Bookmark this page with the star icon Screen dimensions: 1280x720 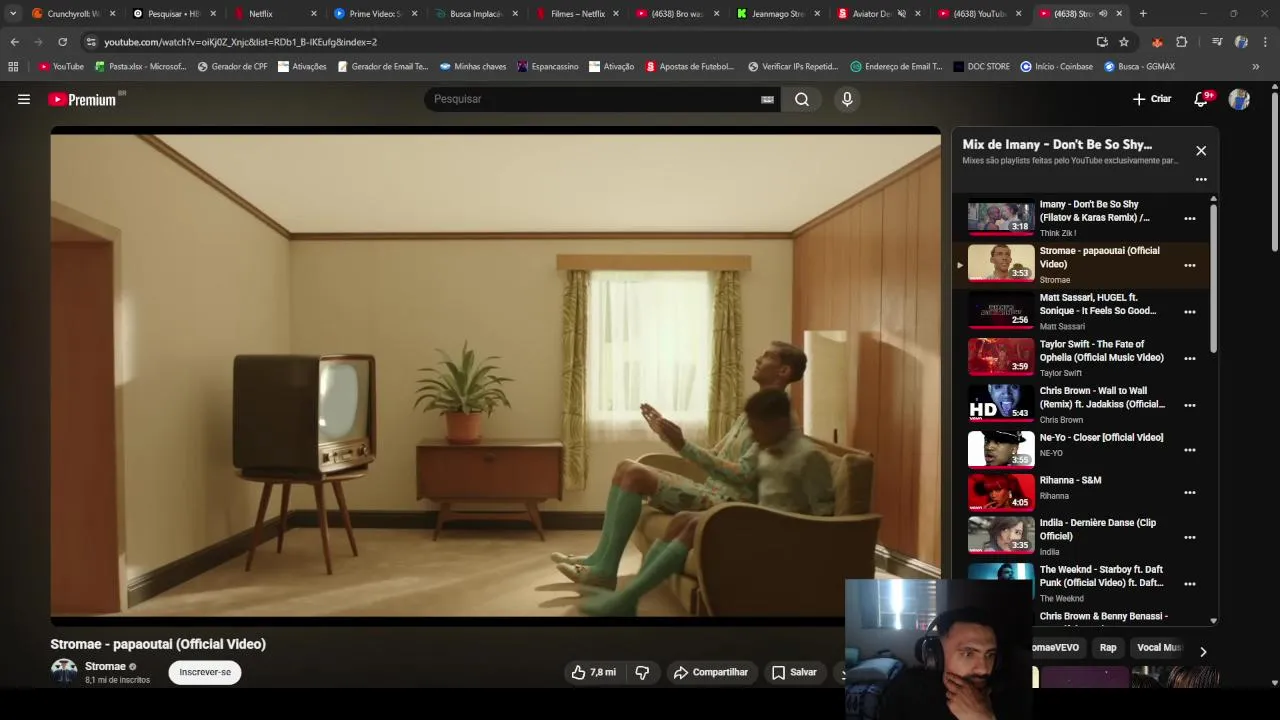(x=1124, y=42)
